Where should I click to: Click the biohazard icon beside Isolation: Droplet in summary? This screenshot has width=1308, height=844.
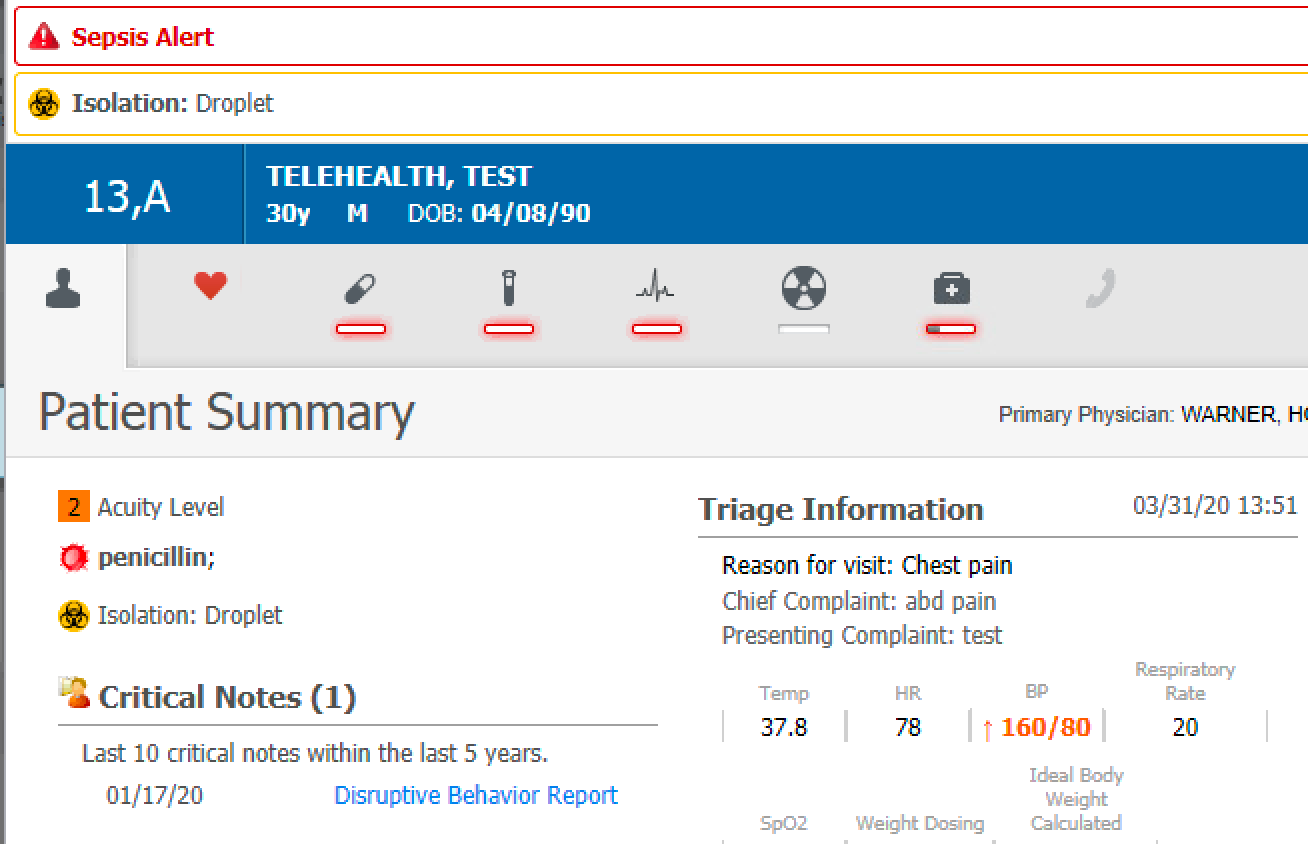coord(74,615)
